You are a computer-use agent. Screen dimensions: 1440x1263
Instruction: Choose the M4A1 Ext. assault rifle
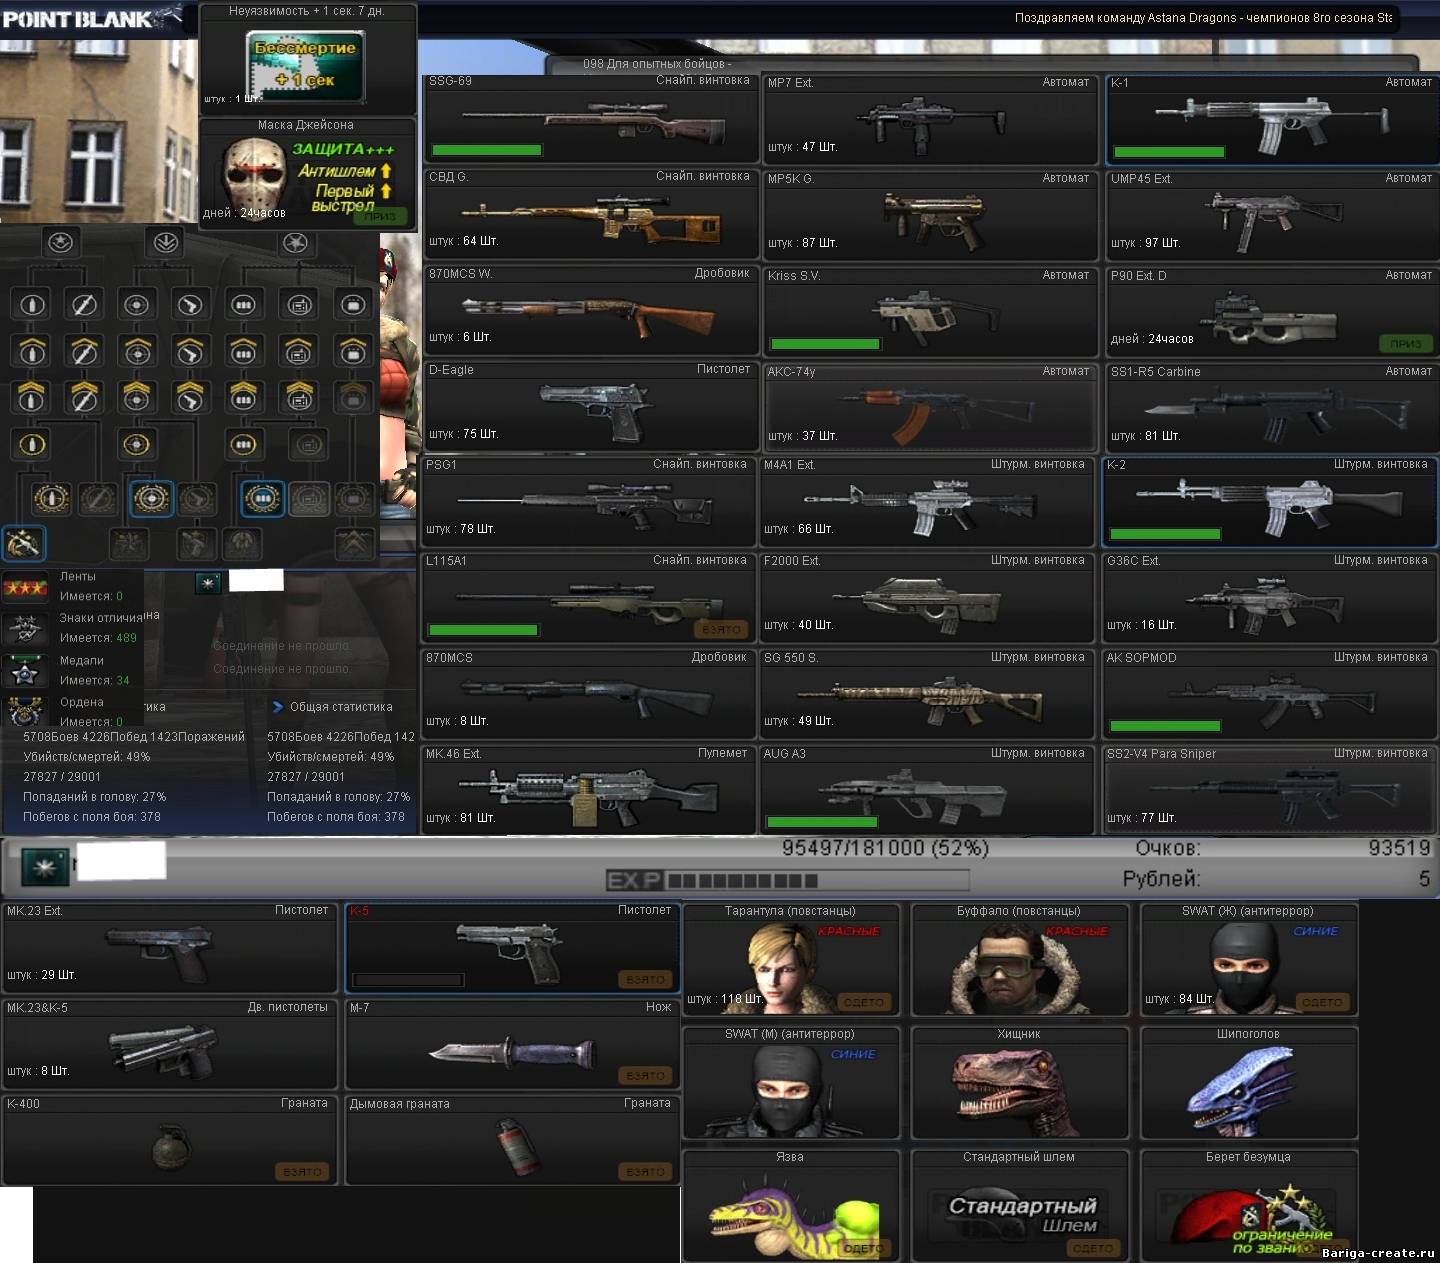pos(926,501)
